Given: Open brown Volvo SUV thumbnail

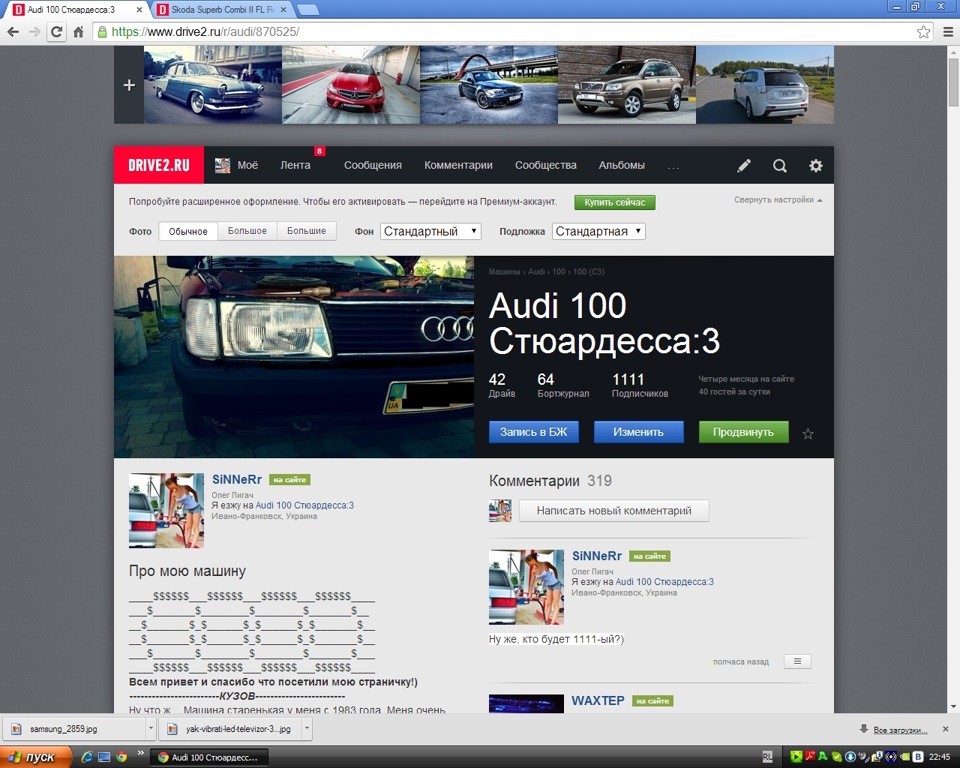Looking at the screenshot, I should click(627, 85).
